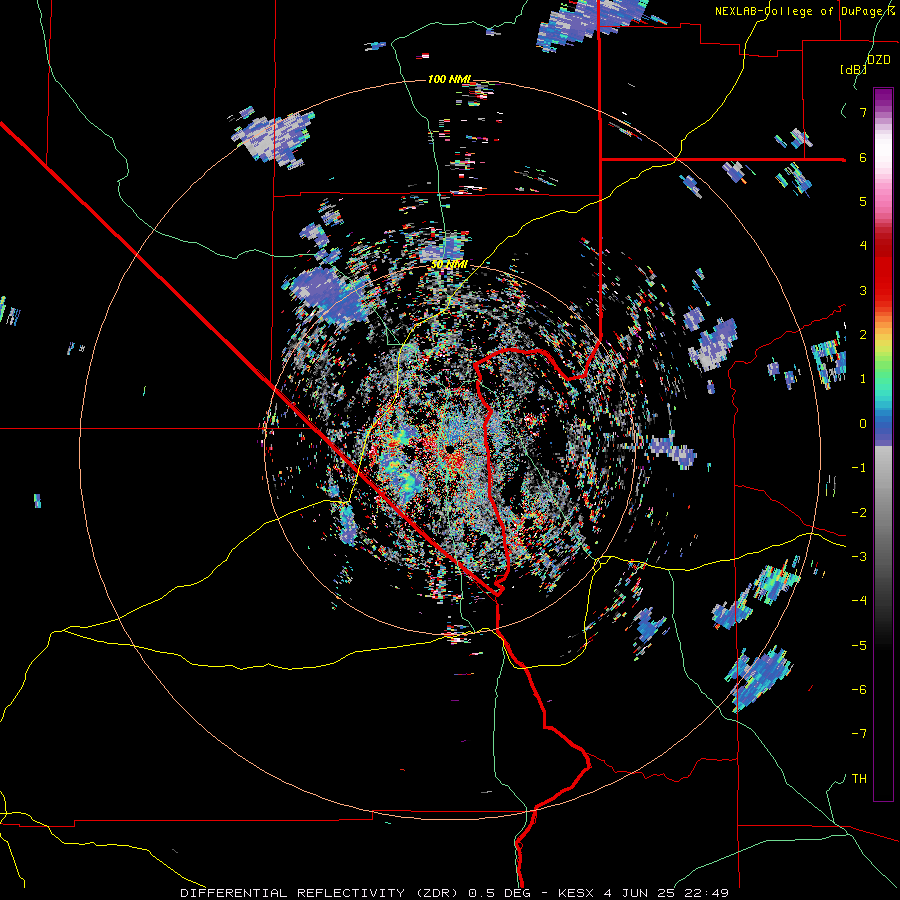Click the 7 dB scale tick label
The height and width of the screenshot is (900, 900).
(863, 112)
